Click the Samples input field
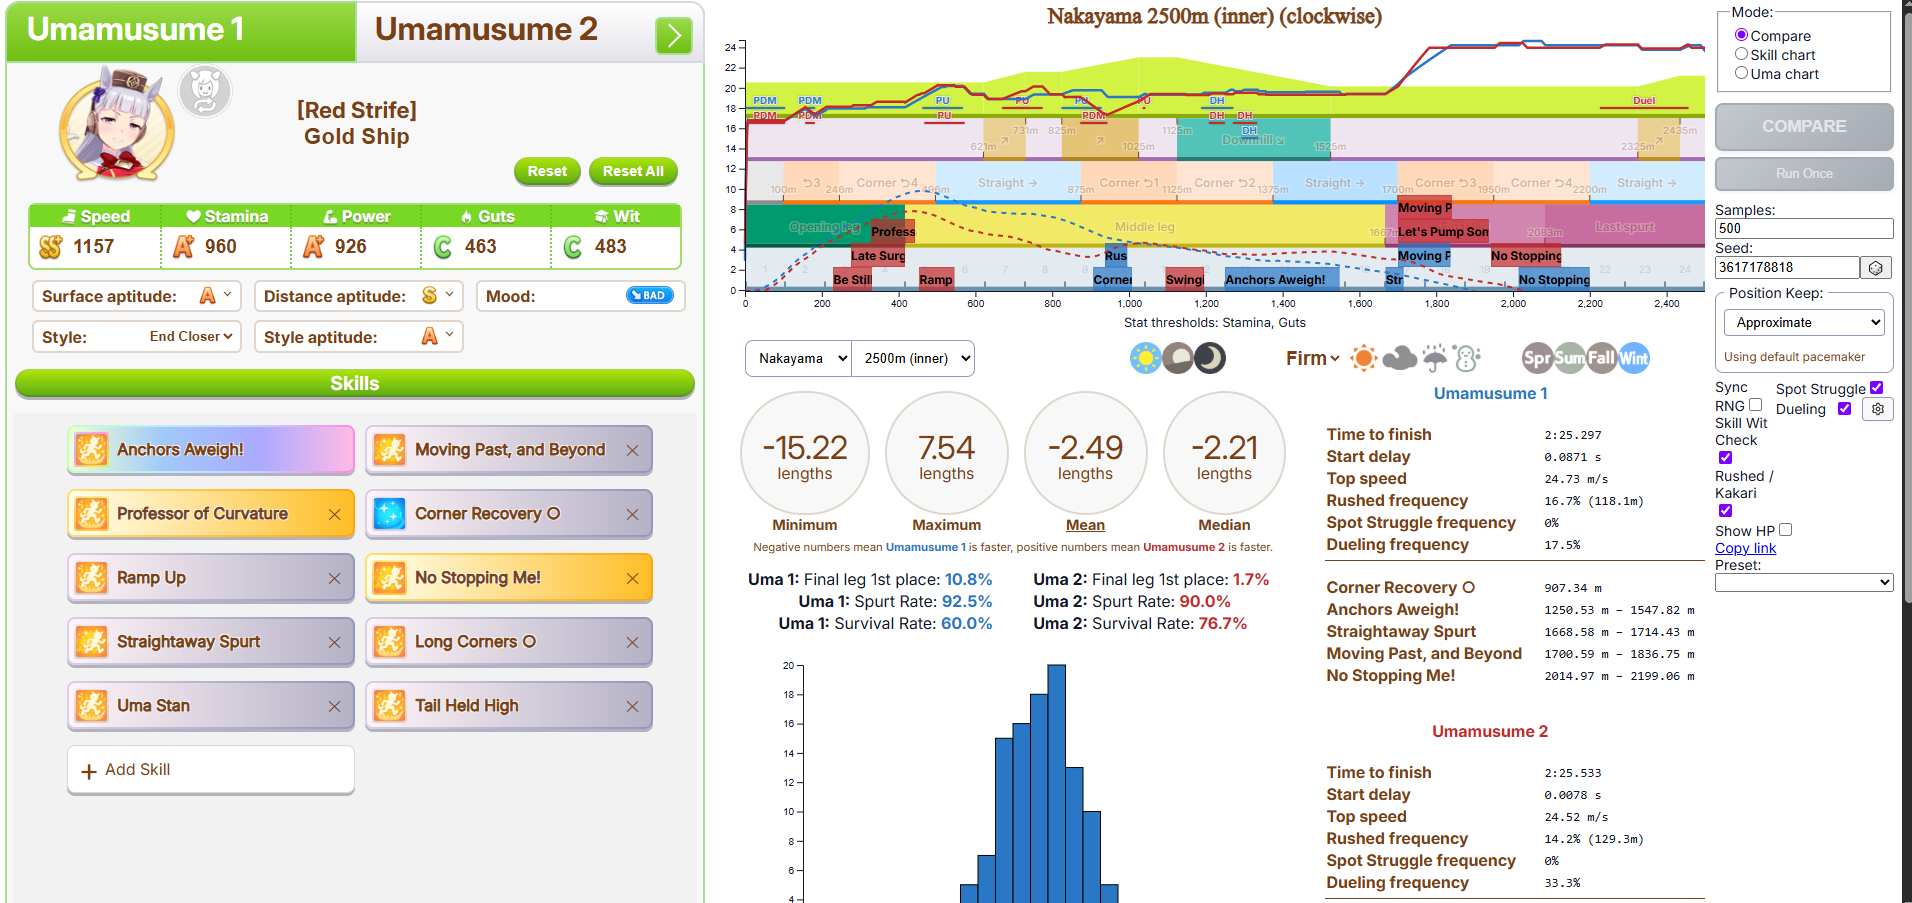1912x903 pixels. pyautogui.click(x=1804, y=228)
